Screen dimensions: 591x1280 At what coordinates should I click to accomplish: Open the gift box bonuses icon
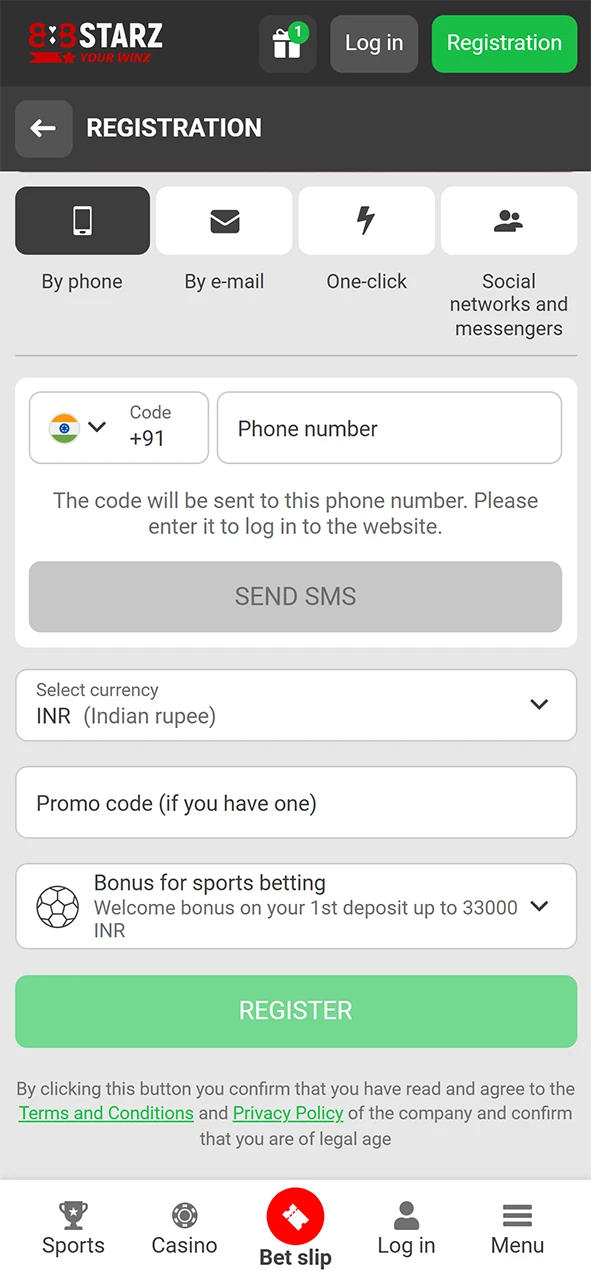[287, 44]
